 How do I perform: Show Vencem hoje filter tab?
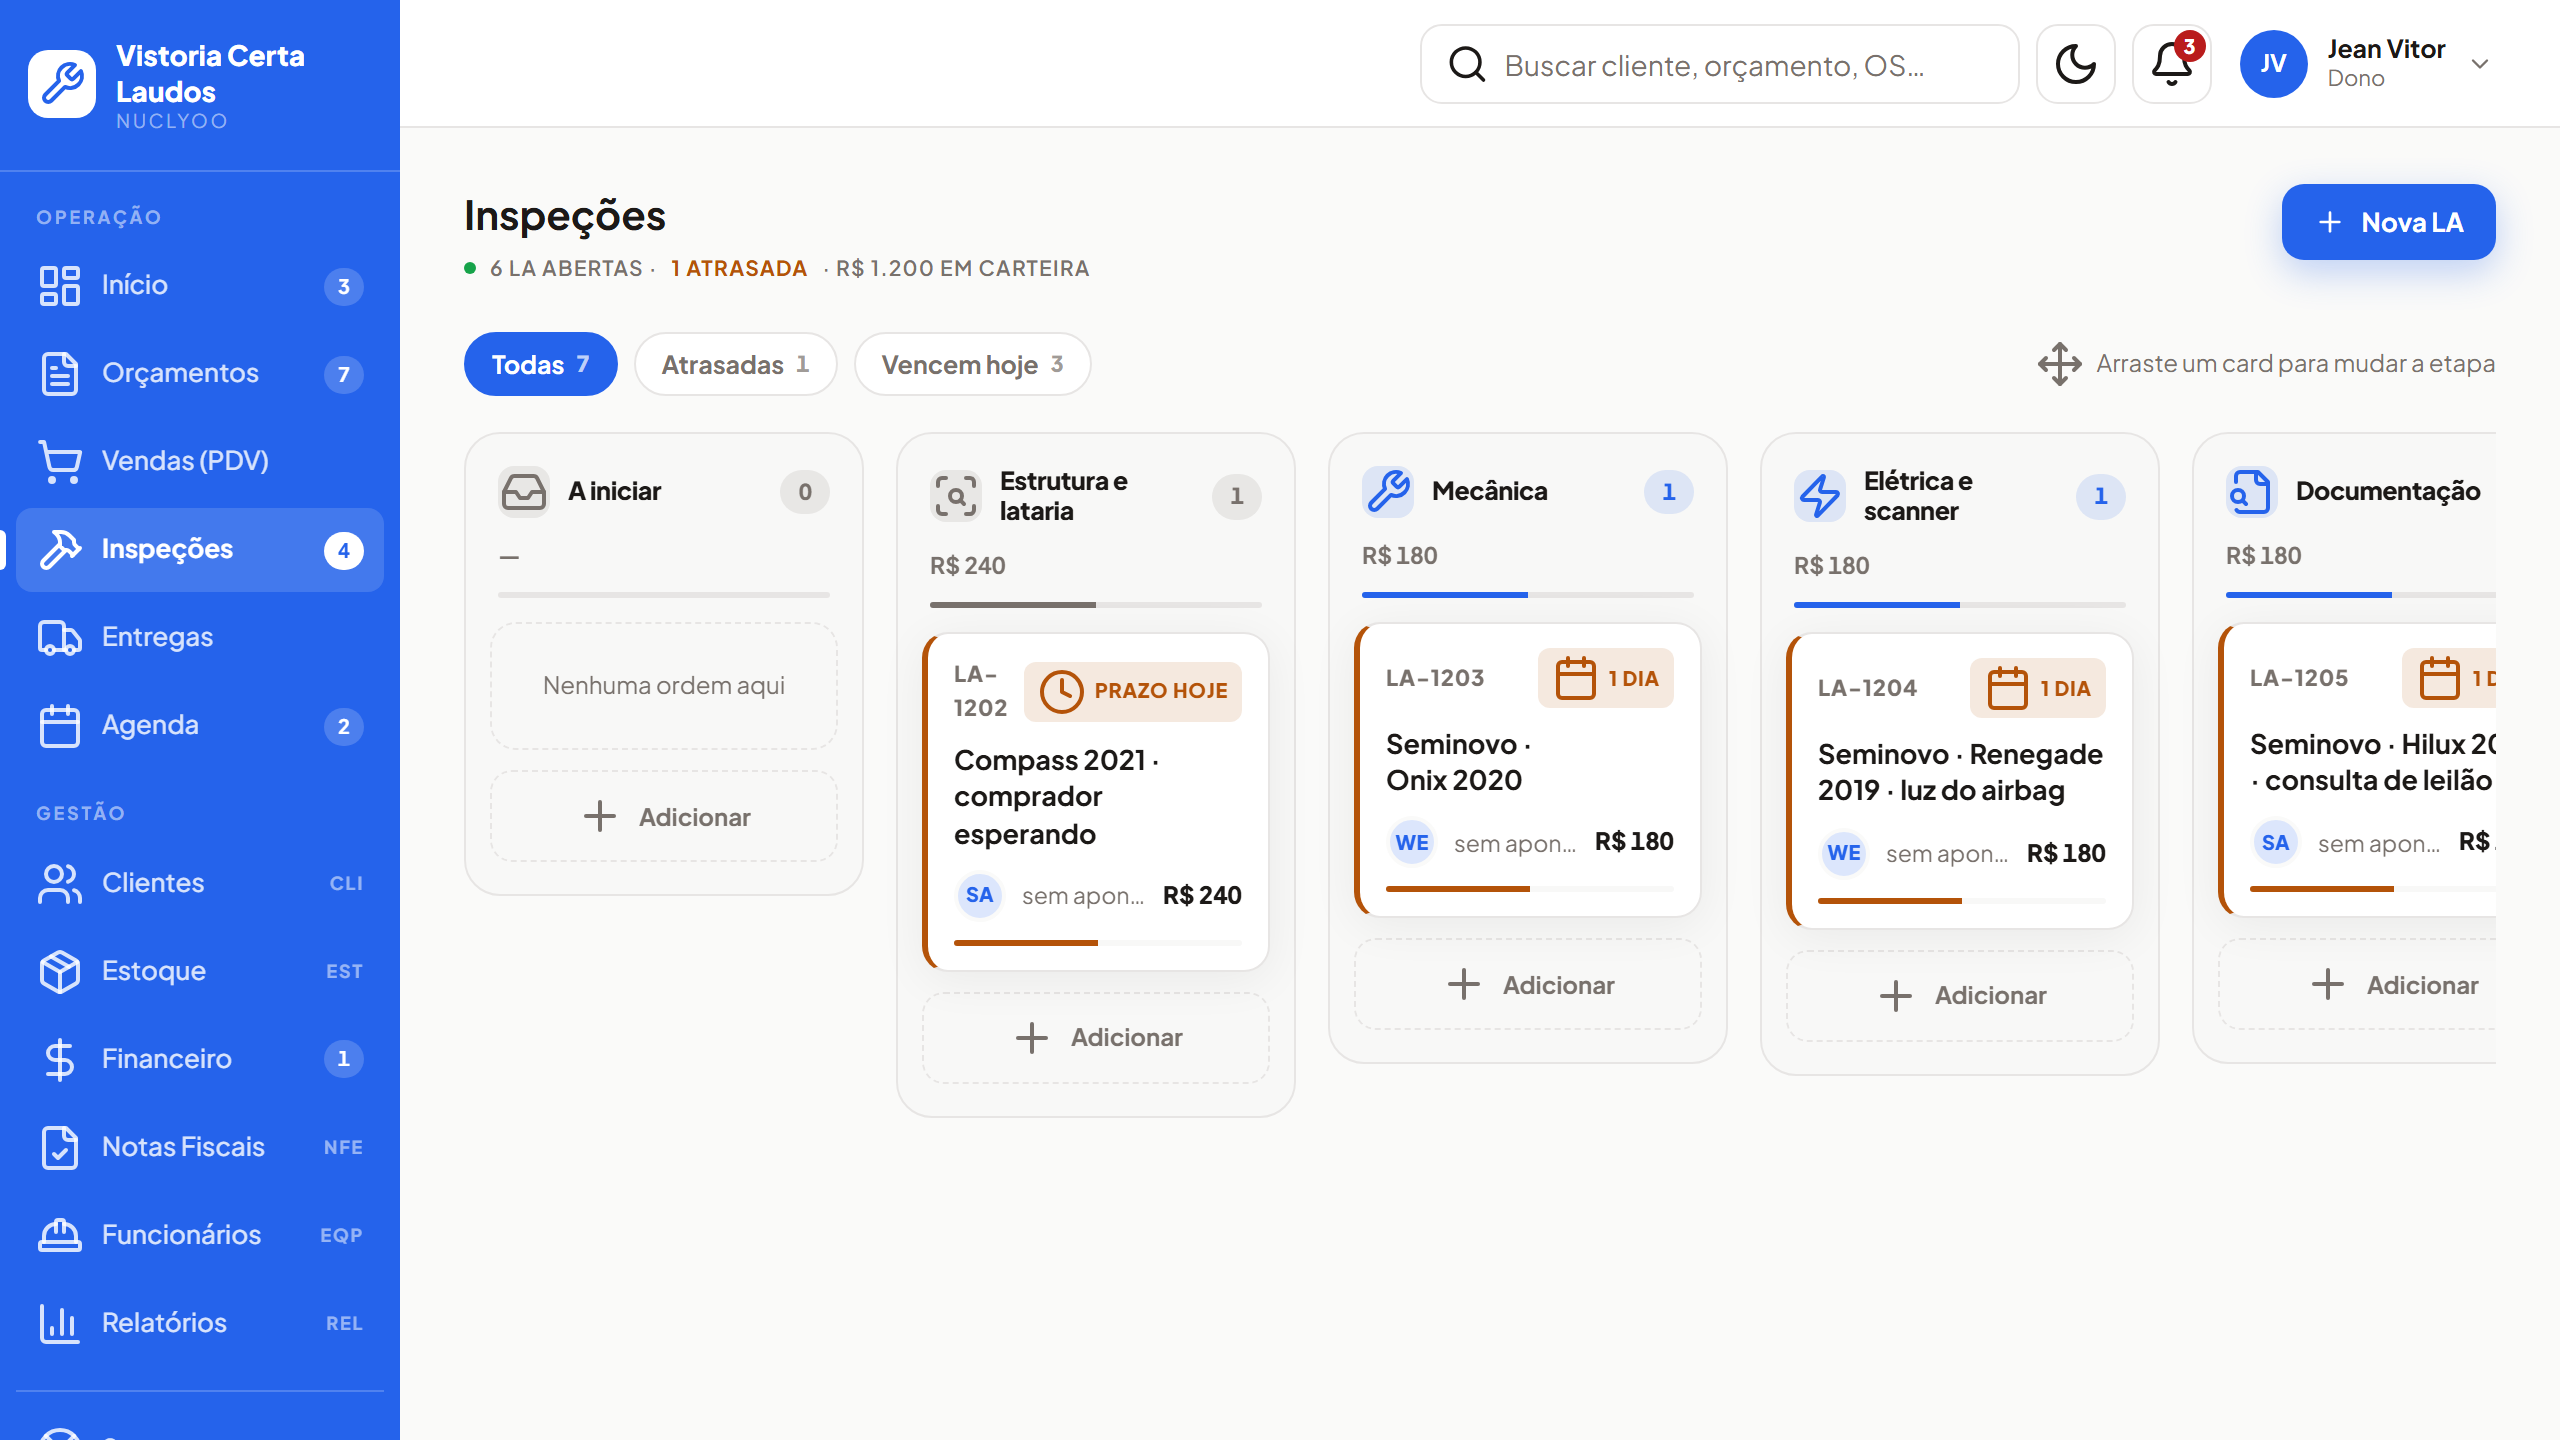(972, 364)
